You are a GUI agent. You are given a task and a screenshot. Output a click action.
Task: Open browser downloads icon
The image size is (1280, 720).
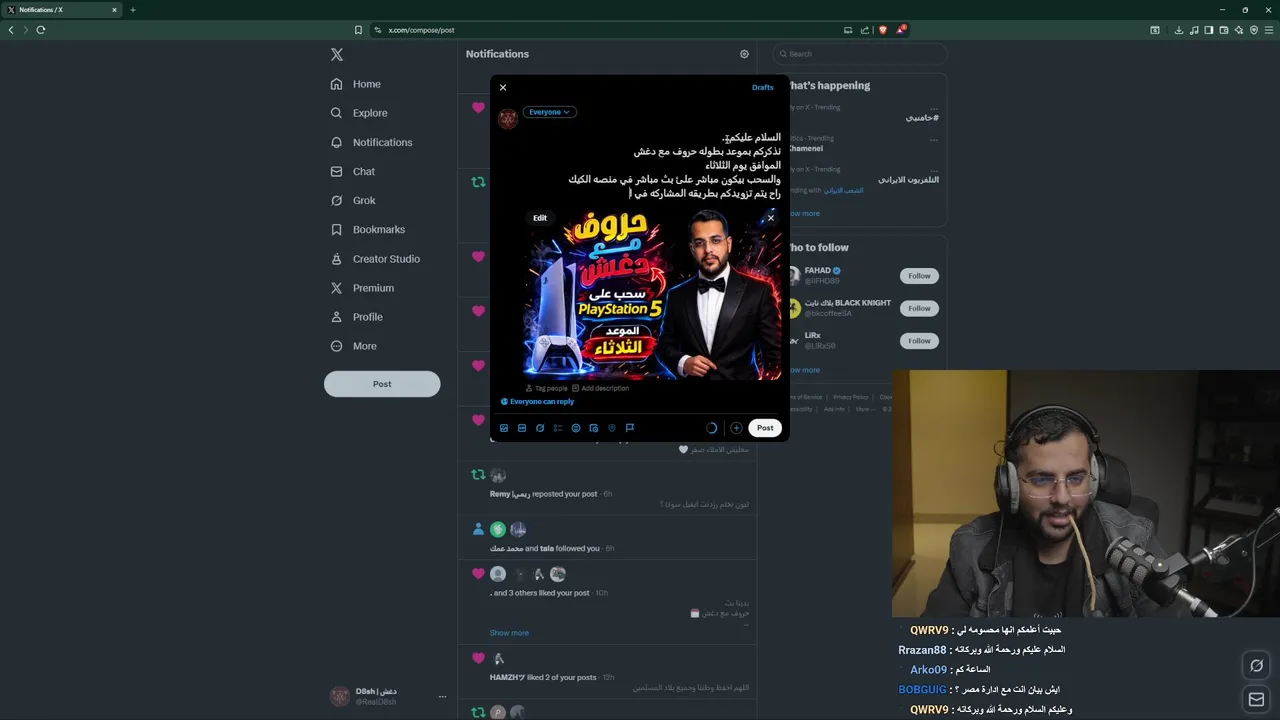pyautogui.click(x=1180, y=30)
